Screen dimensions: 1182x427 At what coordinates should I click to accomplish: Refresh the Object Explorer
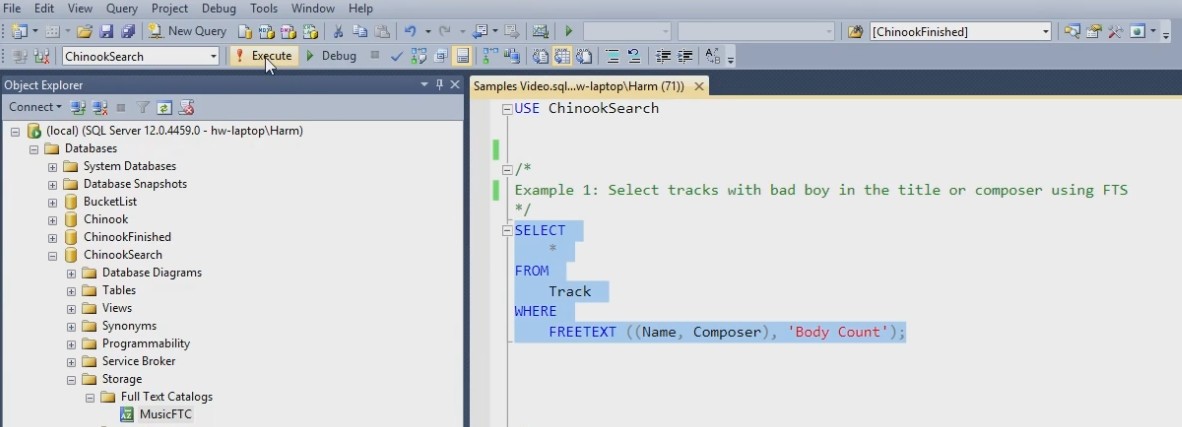164,107
